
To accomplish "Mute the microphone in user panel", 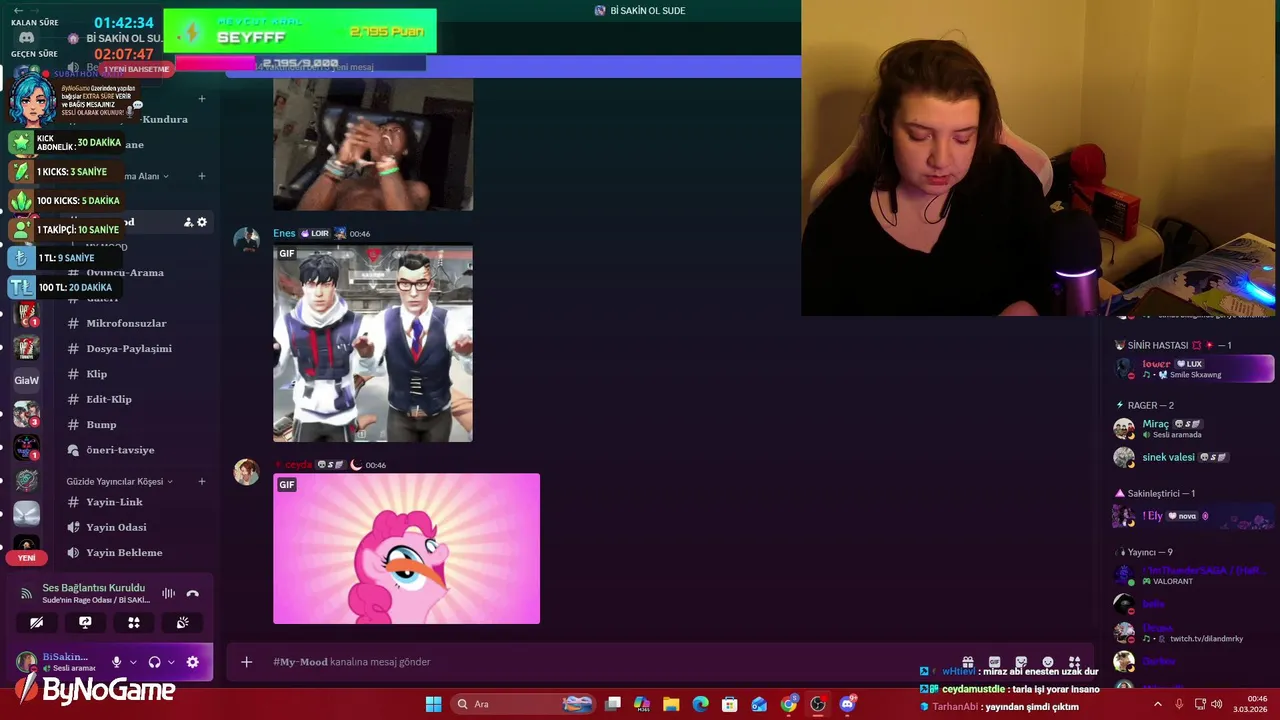I will [116, 662].
